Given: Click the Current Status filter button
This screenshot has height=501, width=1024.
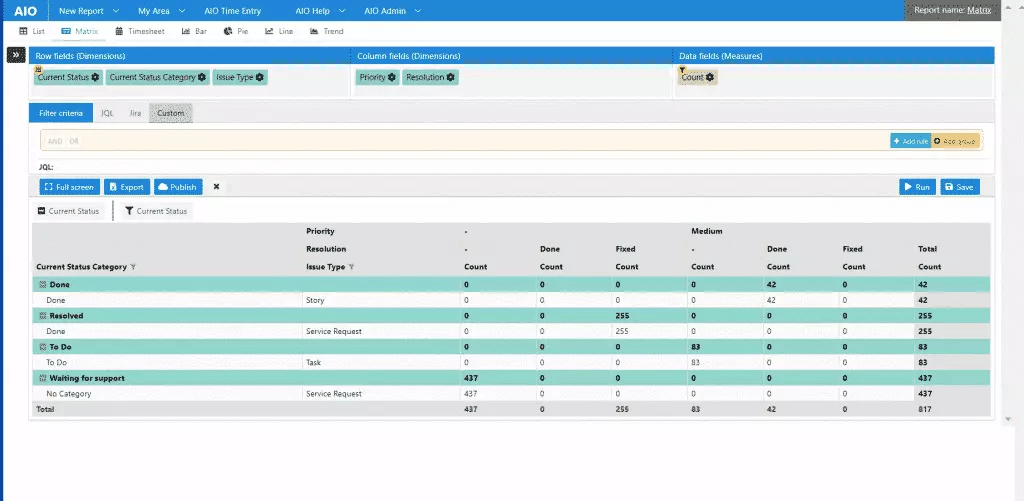Looking at the screenshot, I should pyautogui.click(x=156, y=211).
